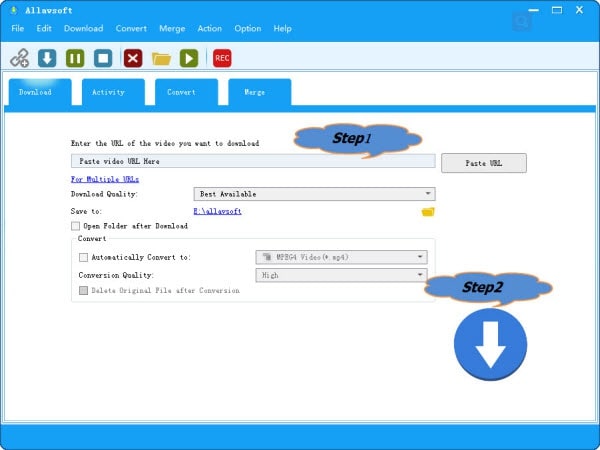
Task: Toggle Delete Original File after Conversion checkbox
Action: click(x=84, y=290)
